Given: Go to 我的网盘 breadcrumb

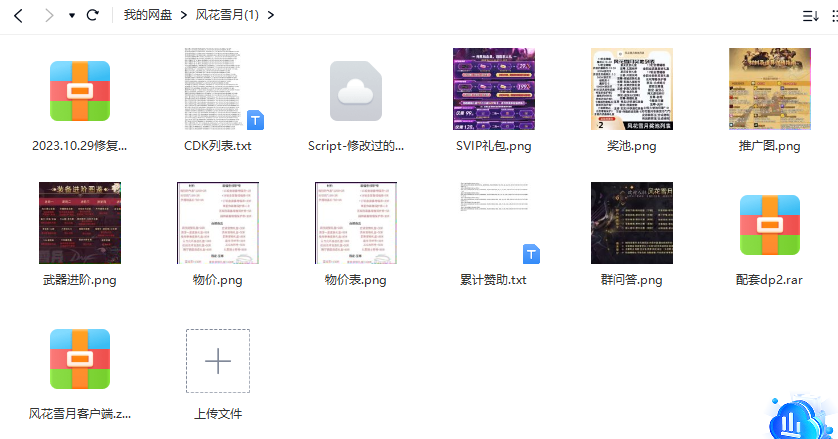Looking at the screenshot, I should (x=147, y=16).
